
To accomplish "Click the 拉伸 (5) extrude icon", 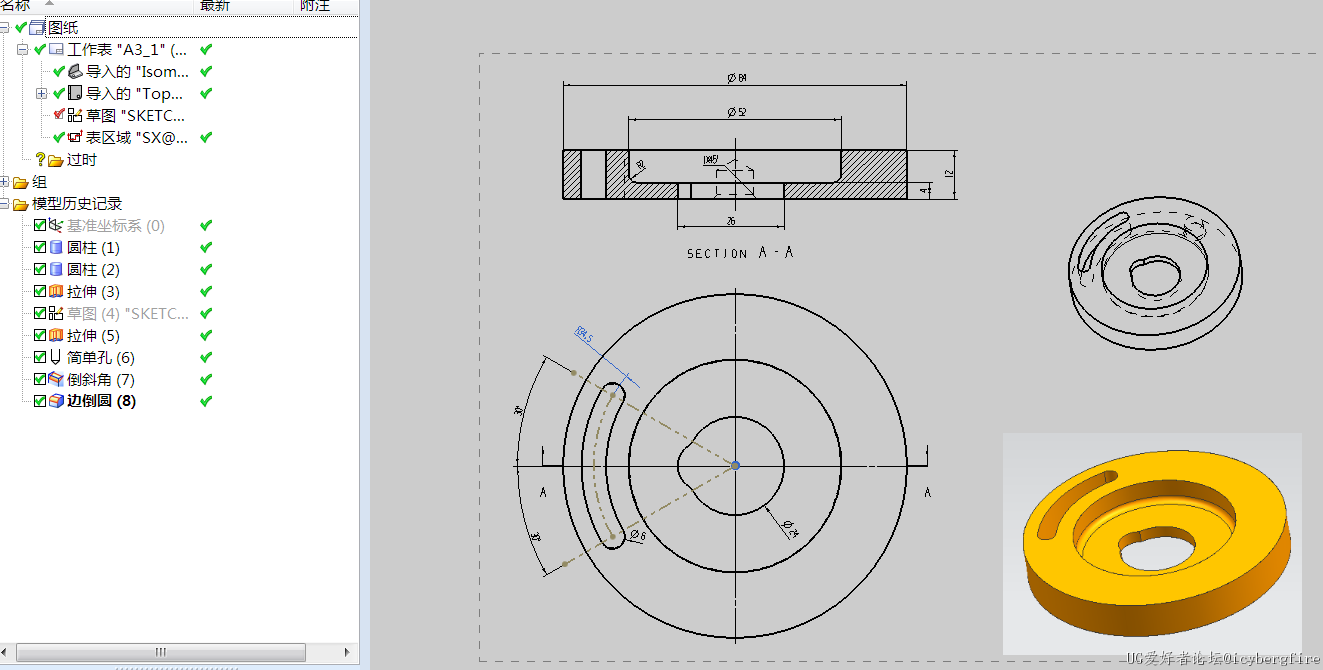I will tap(56, 336).
